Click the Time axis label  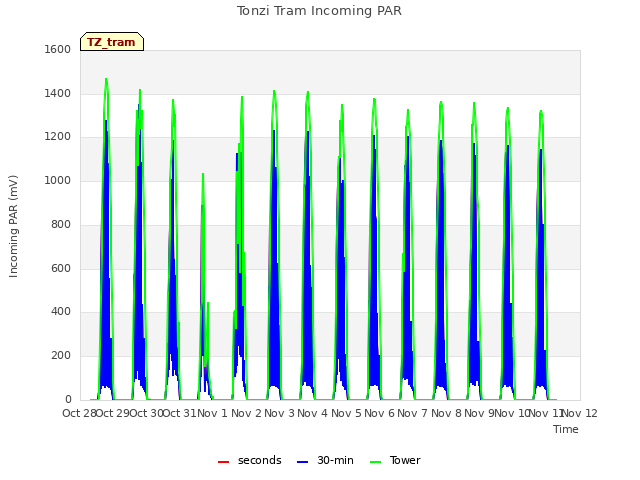point(566,429)
